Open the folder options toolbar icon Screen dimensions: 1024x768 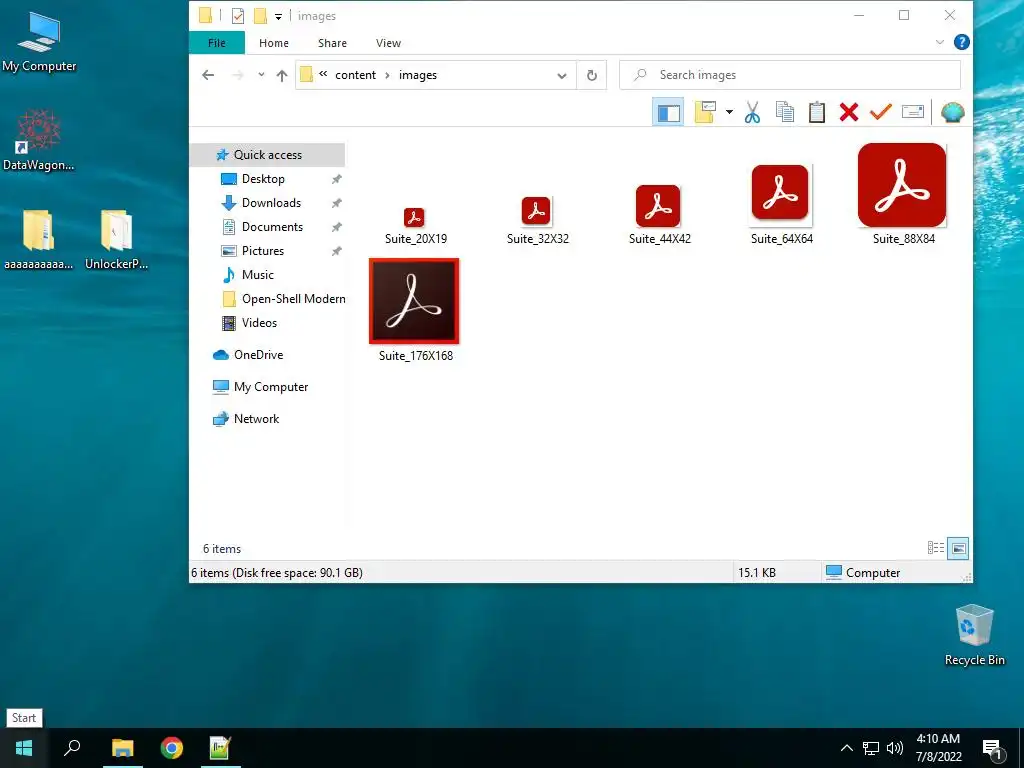point(705,112)
